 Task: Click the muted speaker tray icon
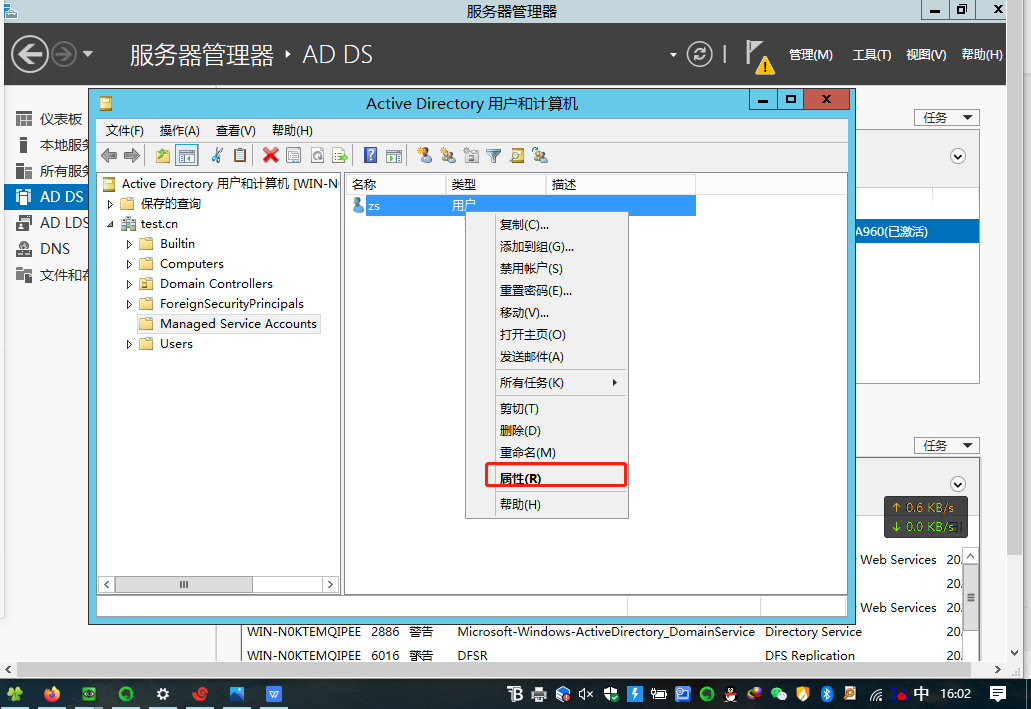pyautogui.click(x=585, y=694)
